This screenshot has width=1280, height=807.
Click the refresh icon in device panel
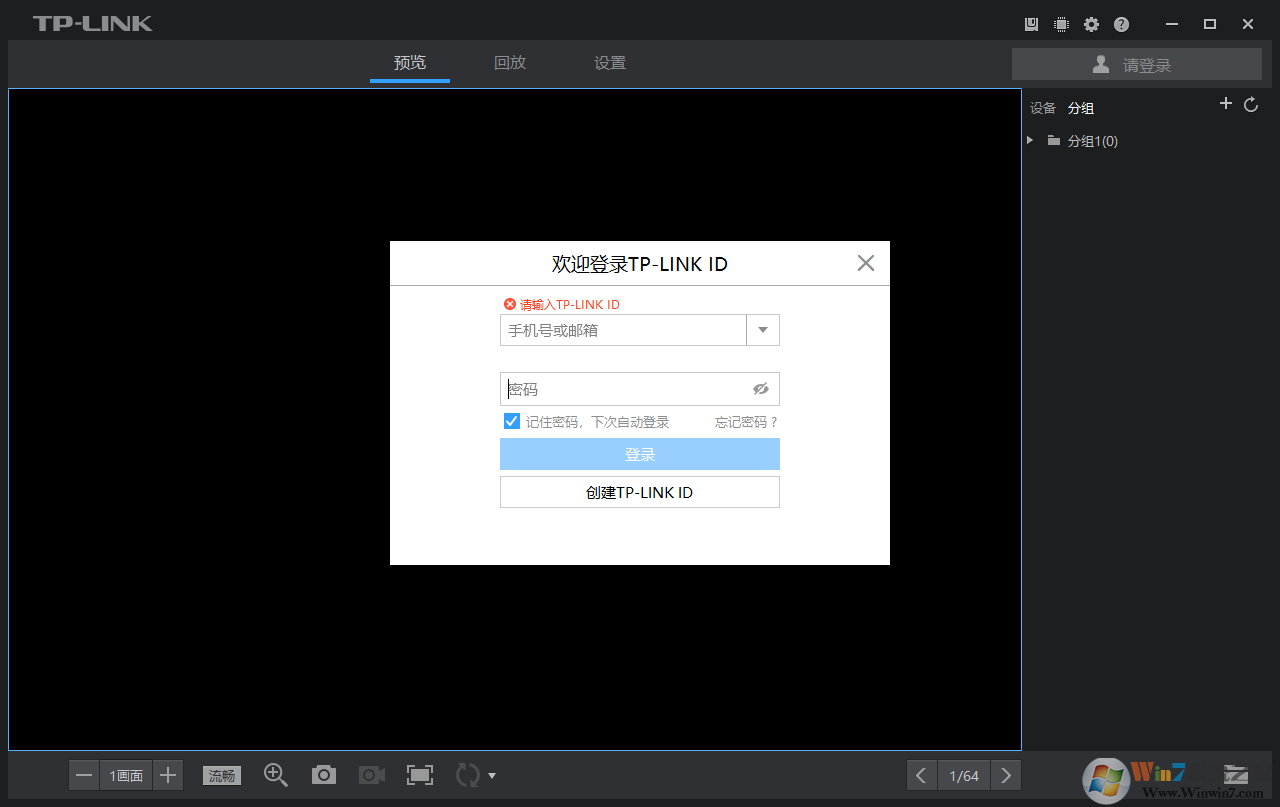point(1251,105)
